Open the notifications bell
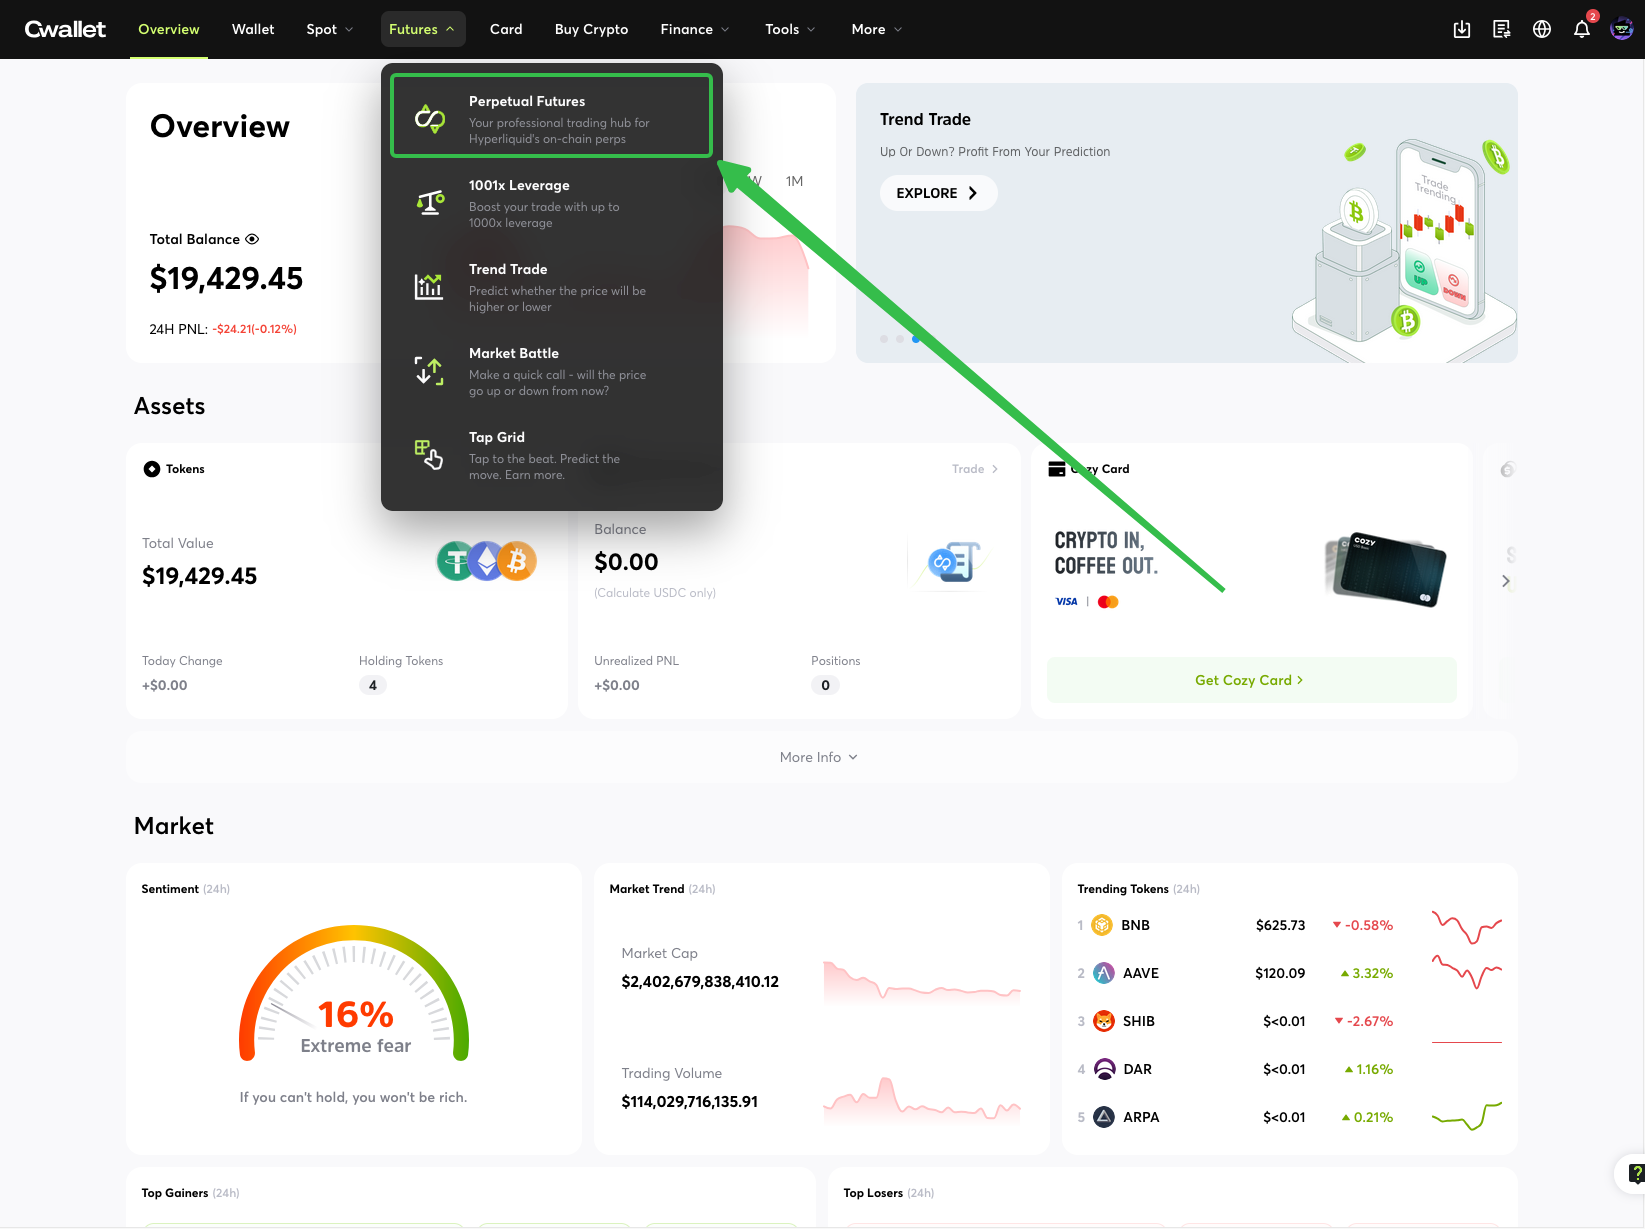The image size is (1645, 1229). point(1581,29)
